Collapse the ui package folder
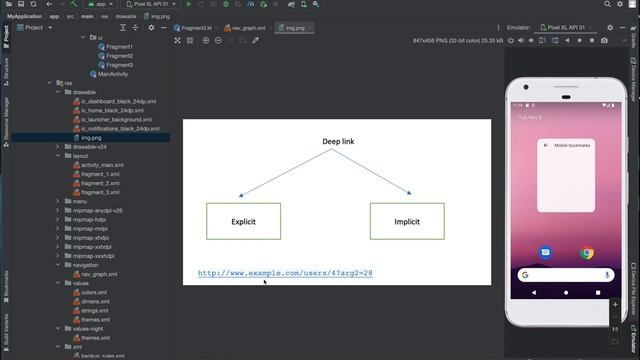Screen dimensions: 640x360 pyautogui.click(x=83, y=38)
